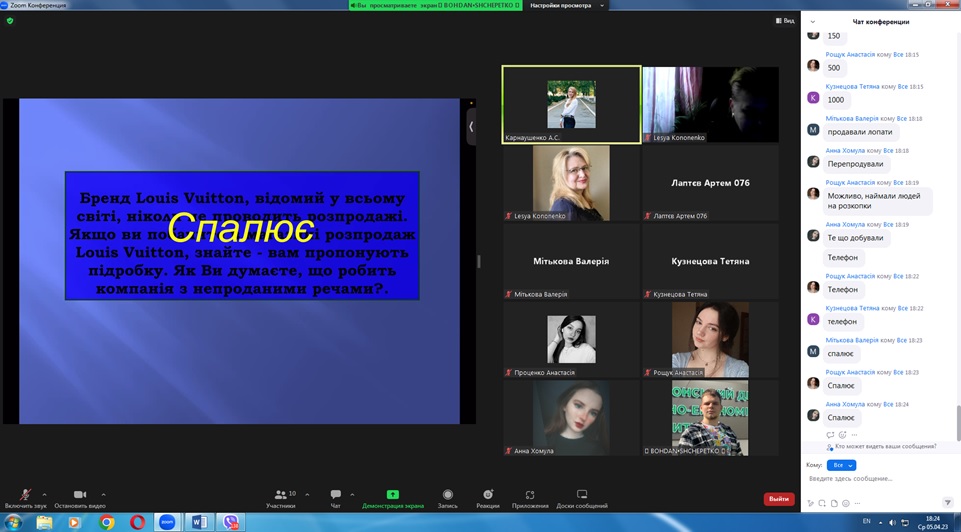Select Все recipient dropdown in chat

point(841,465)
